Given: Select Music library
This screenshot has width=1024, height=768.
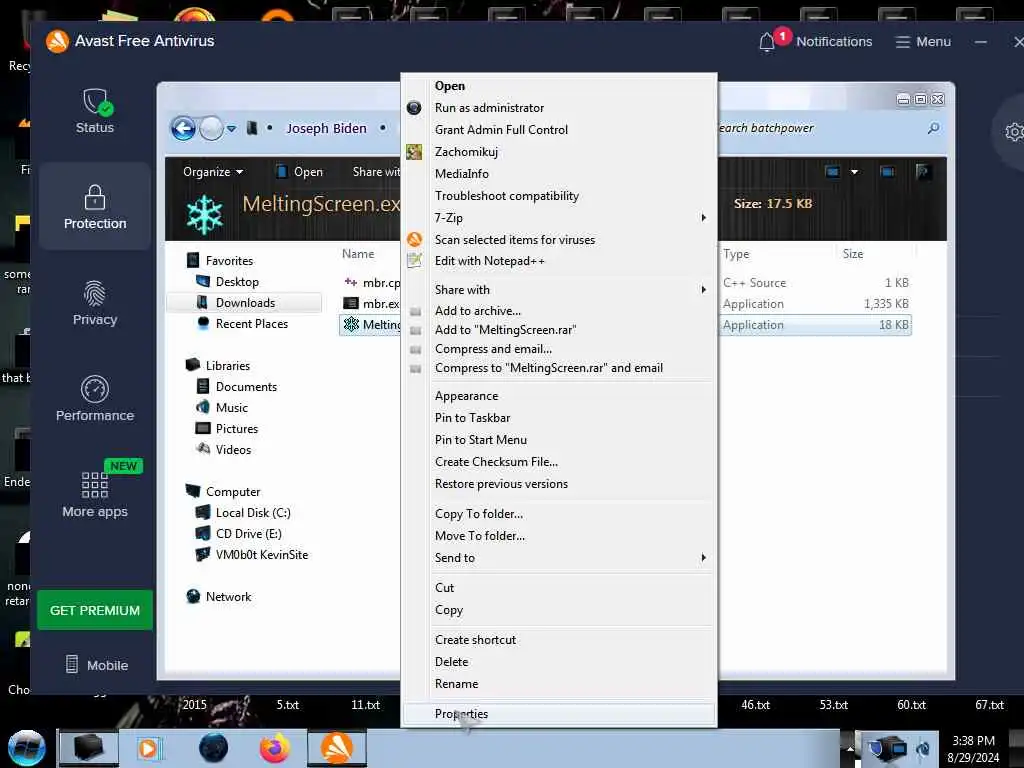Looking at the screenshot, I should 222,408.
